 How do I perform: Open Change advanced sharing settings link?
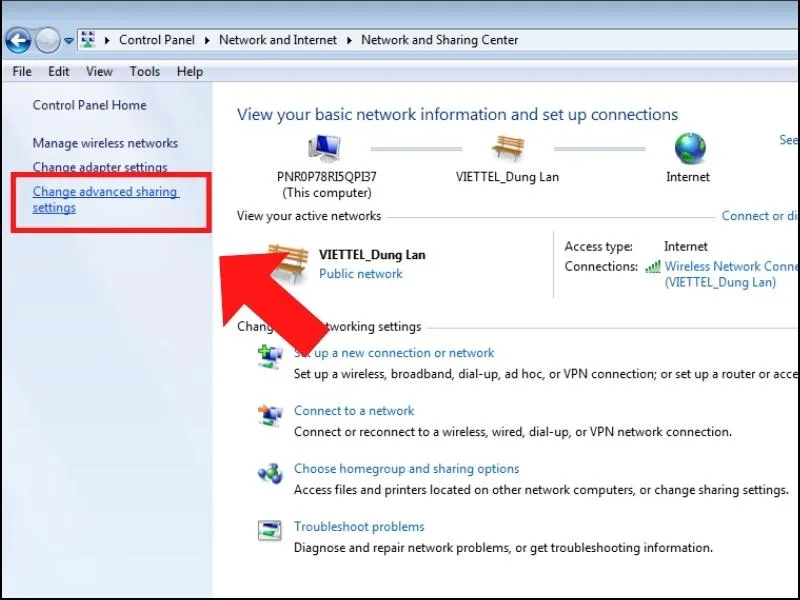104,199
